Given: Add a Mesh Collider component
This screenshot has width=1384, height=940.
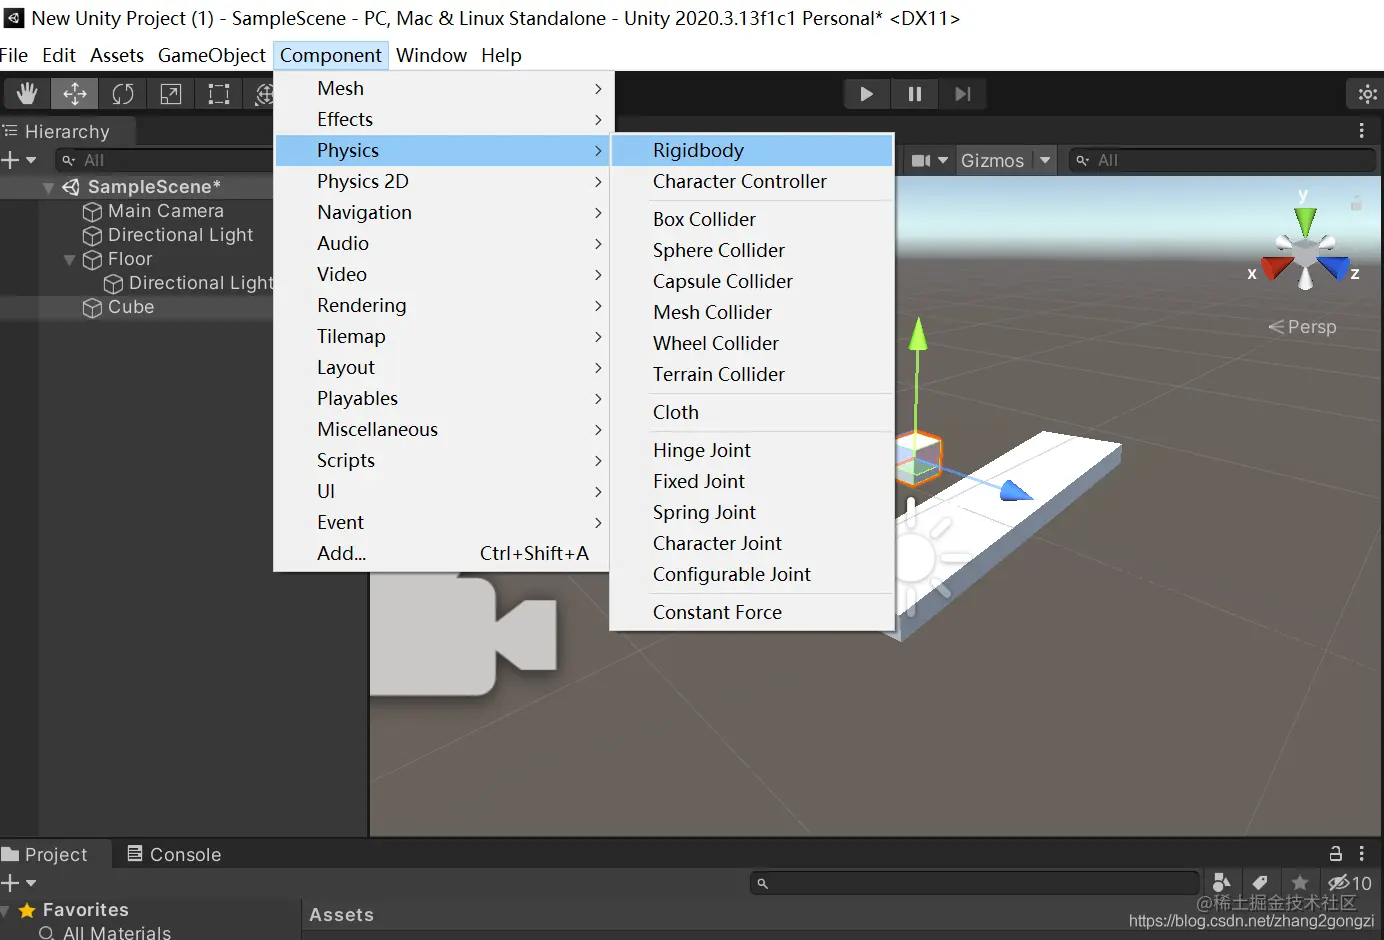Looking at the screenshot, I should (751, 312).
